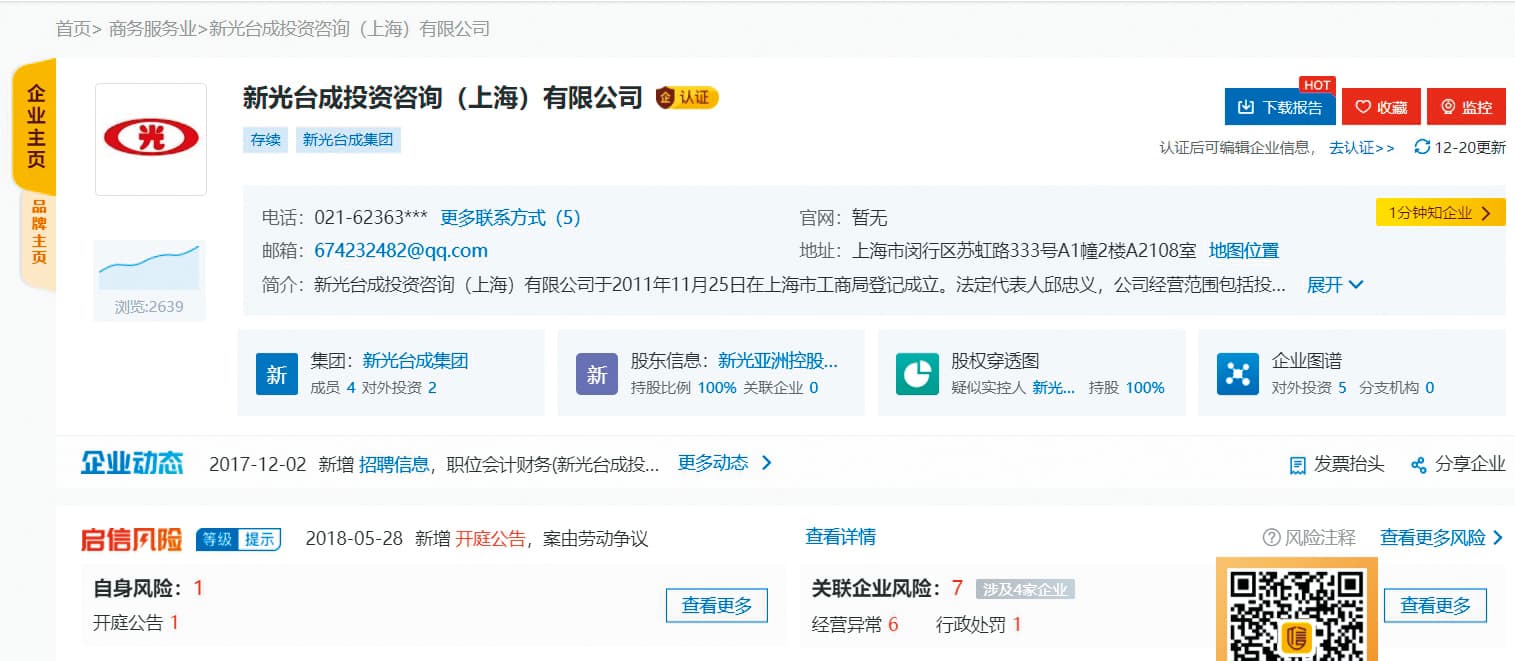The image size is (1515, 661).
Task: Click the 认证 certification badge
Action: (687, 97)
